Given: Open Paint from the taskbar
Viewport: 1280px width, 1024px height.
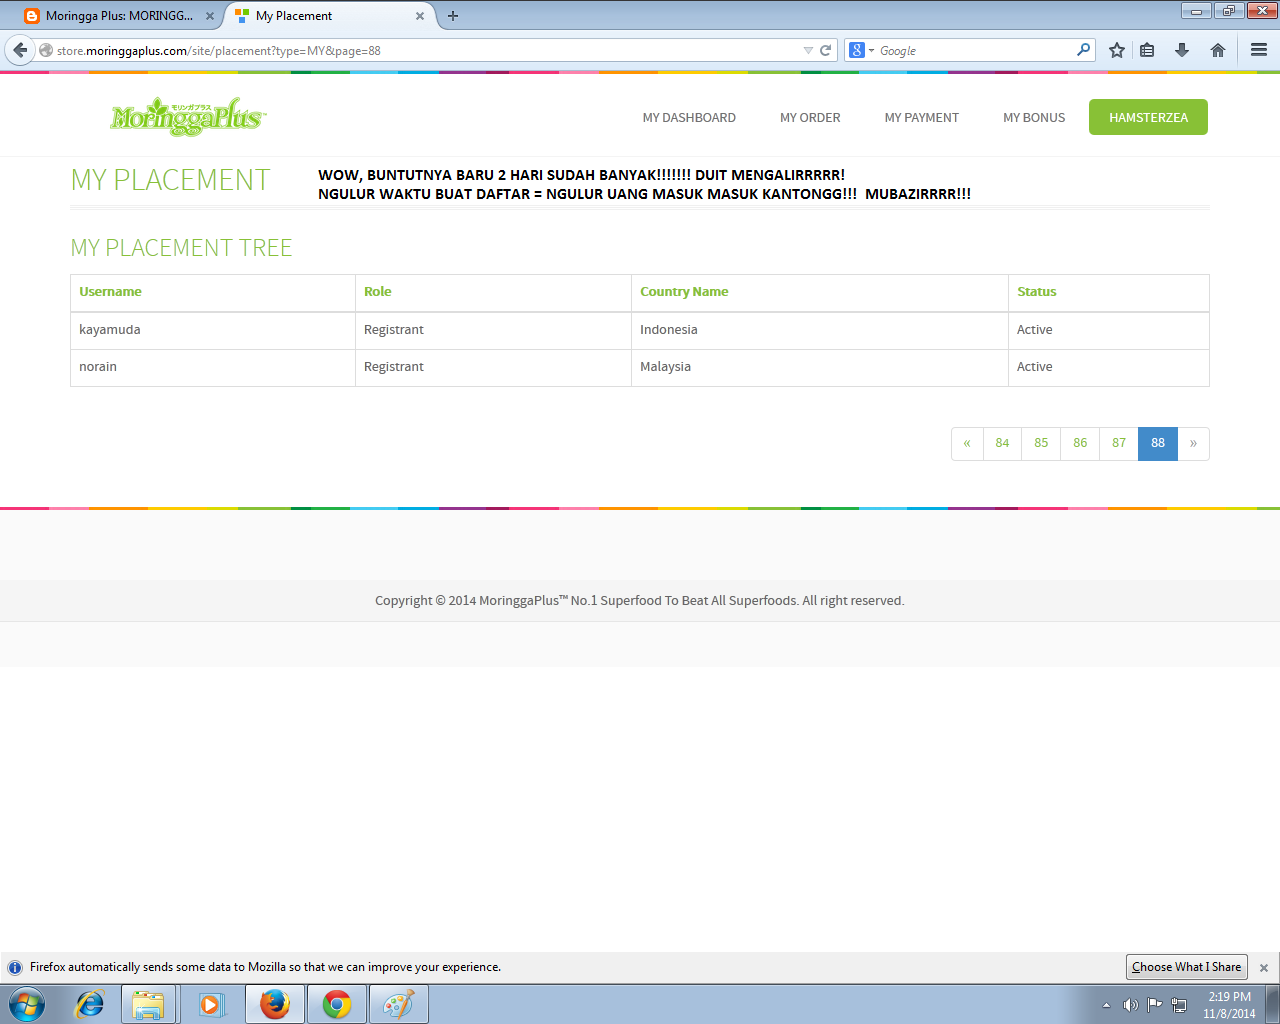Looking at the screenshot, I should click(399, 1004).
